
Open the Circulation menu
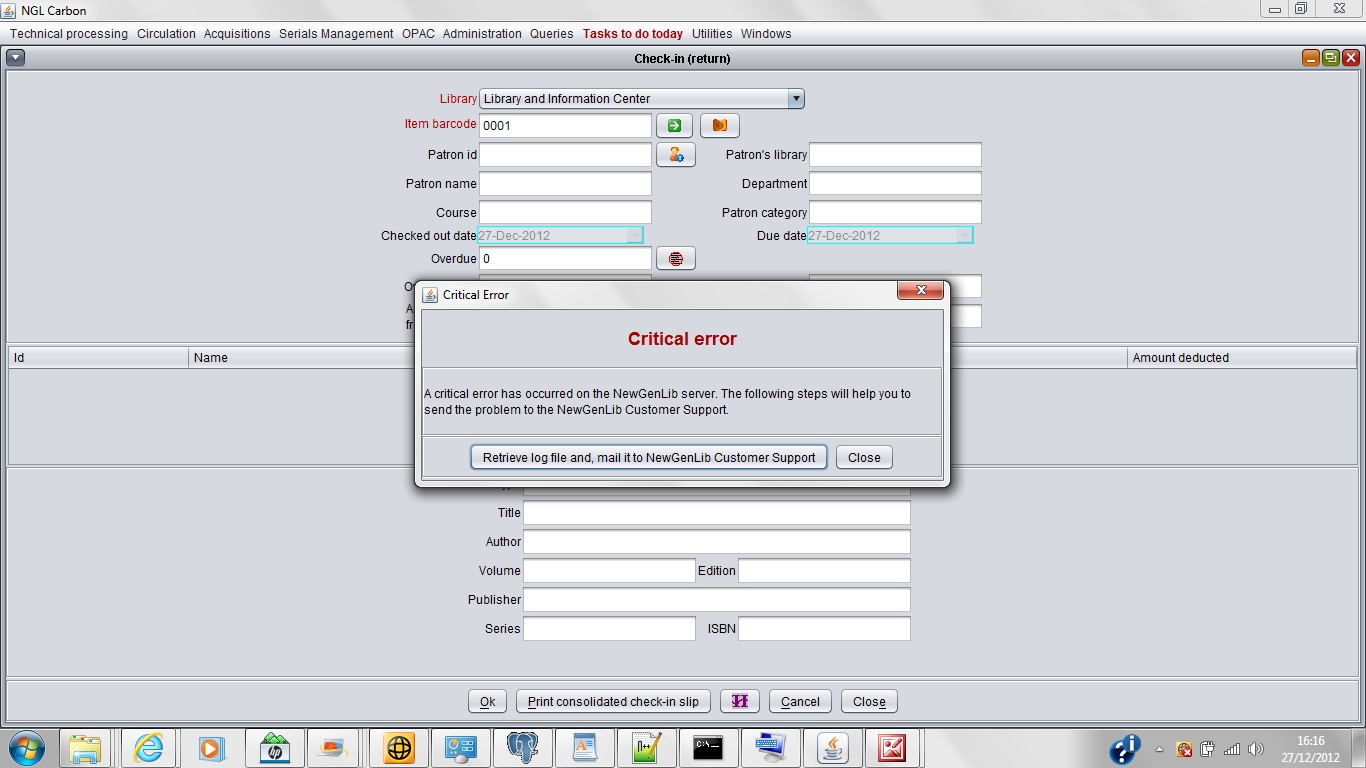tap(166, 34)
